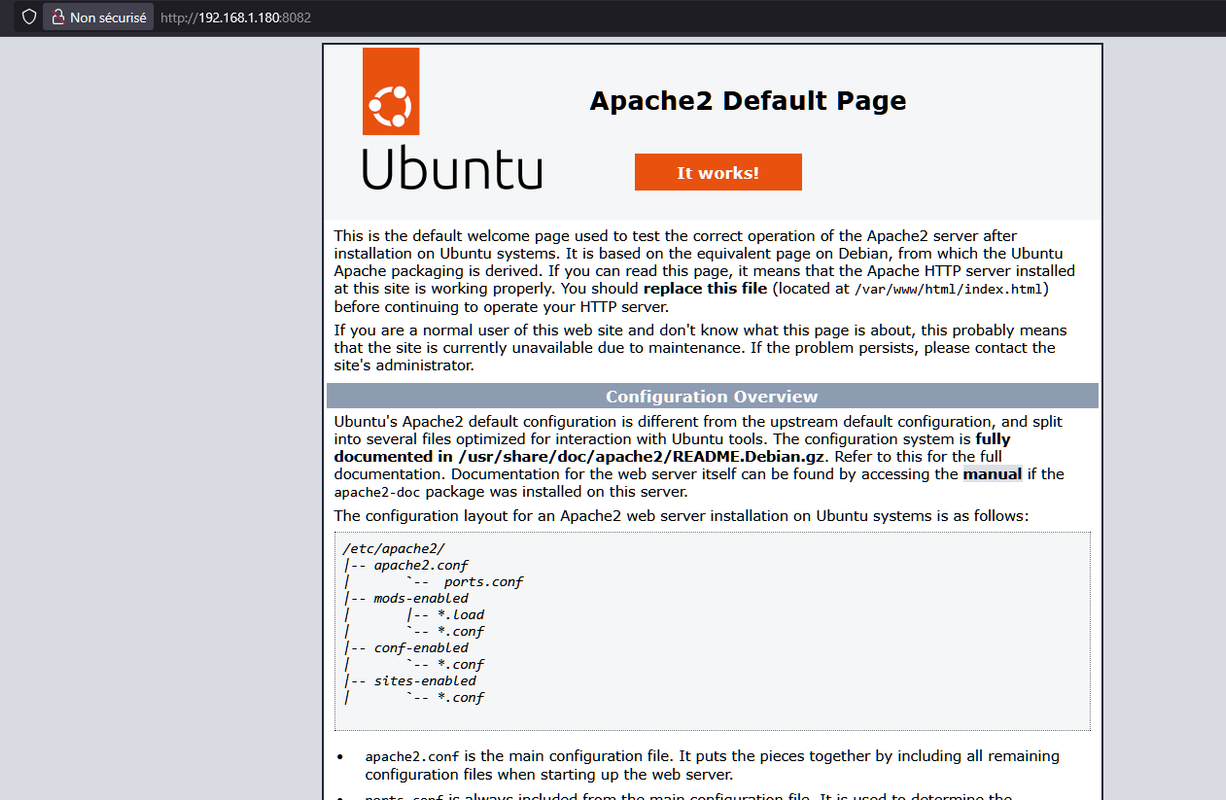Click the bold 'replace this file' text
Screen dimensions: 1226x800
705,289
